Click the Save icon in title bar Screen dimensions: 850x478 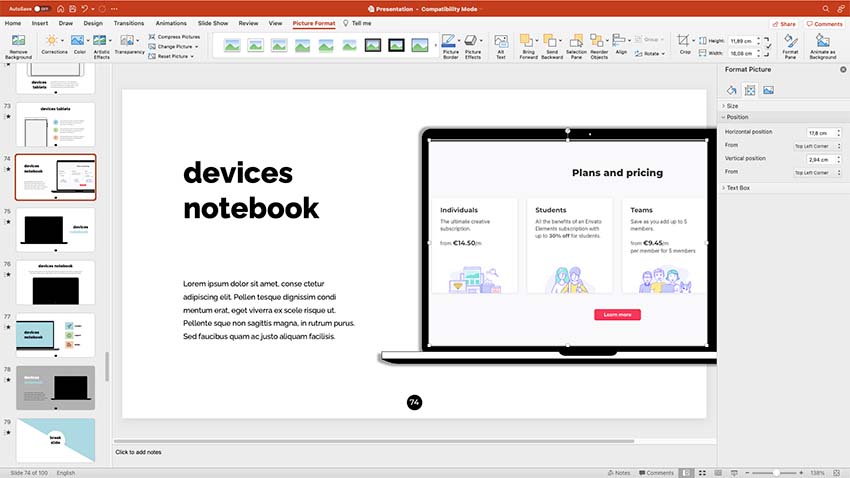click(x=73, y=9)
